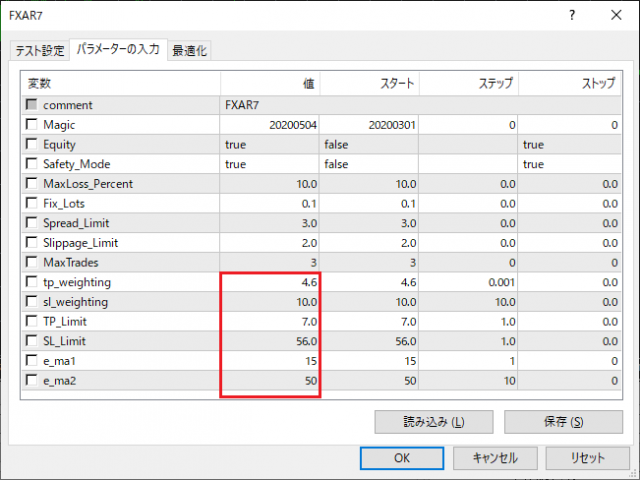640x480 pixels.
Task: Toggle the MaxLoss_Percent checkbox
Action: (x=31, y=183)
